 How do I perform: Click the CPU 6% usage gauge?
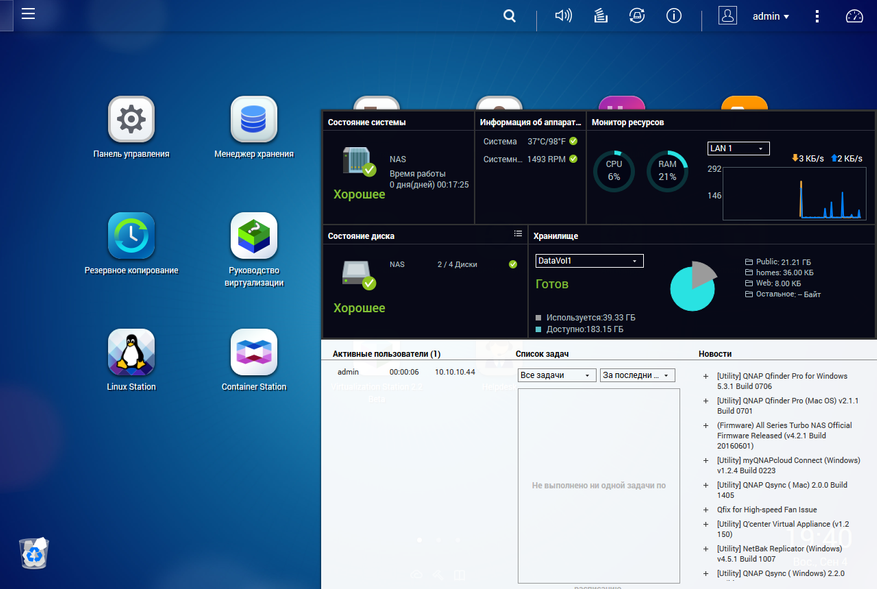click(614, 171)
